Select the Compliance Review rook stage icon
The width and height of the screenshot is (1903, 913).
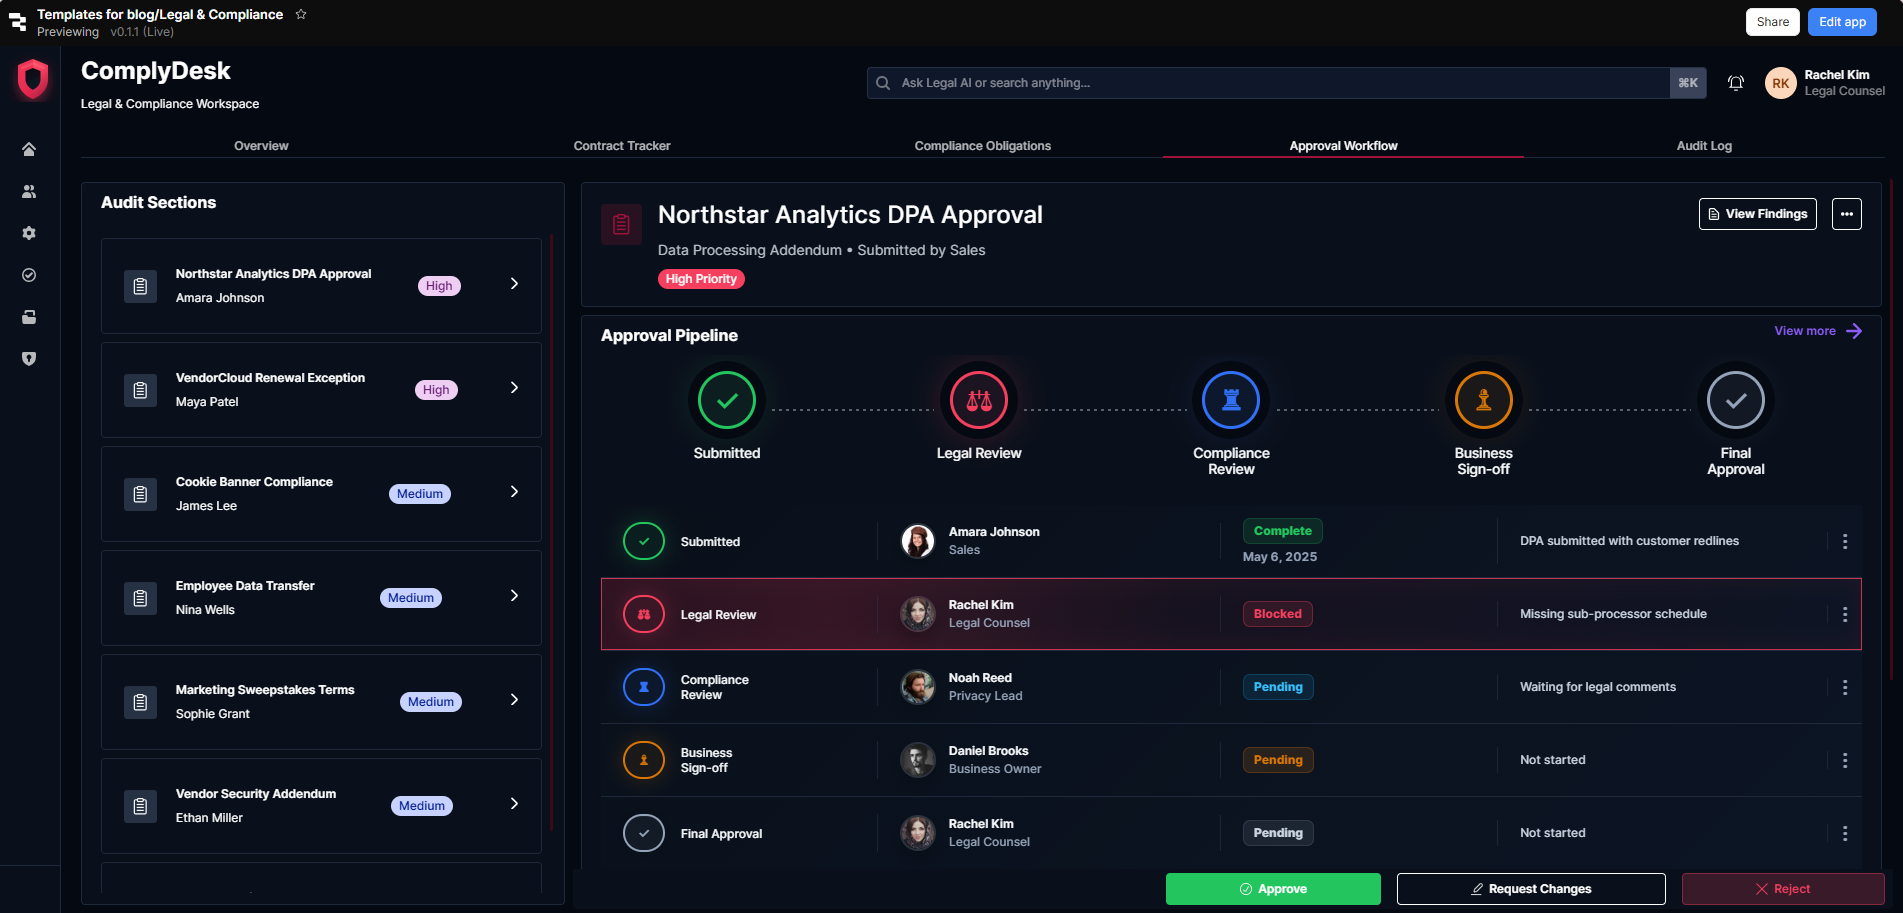(x=1231, y=400)
